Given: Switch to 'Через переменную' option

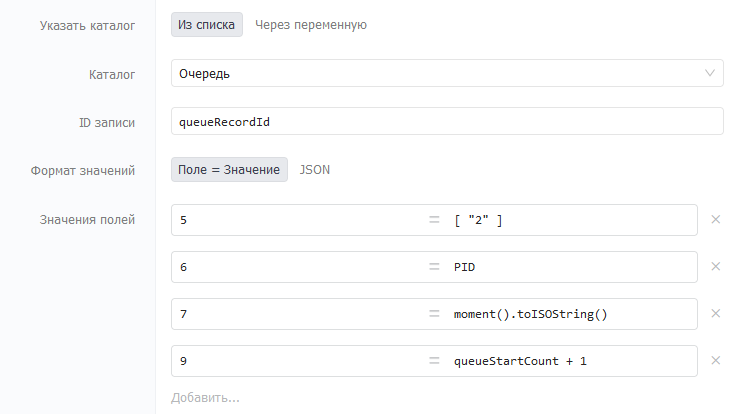Looking at the screenshot, I should tap(311, 24).
